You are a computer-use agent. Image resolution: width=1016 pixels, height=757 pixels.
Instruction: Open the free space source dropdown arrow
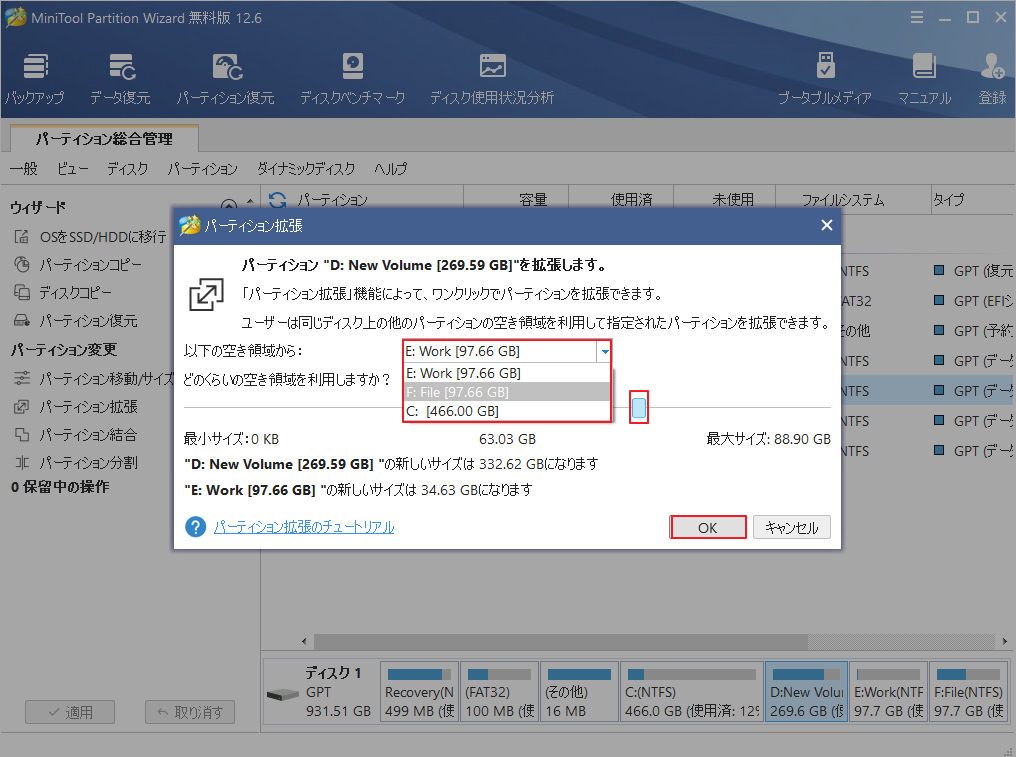[603, 352]
